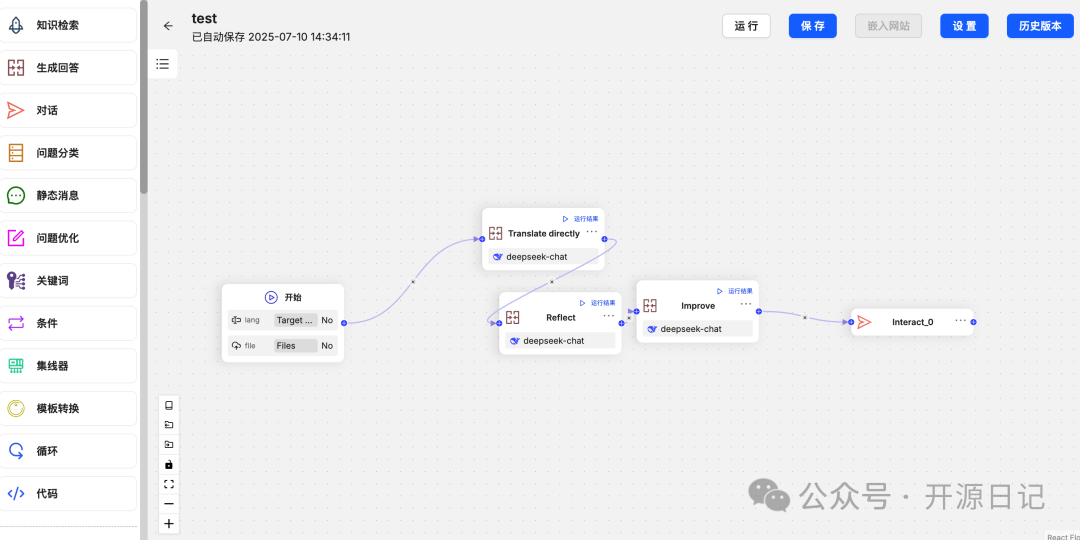Select the 问题分类 component label
The height and width of the screenshot is (540, 1080).
[x=58, y=153]
